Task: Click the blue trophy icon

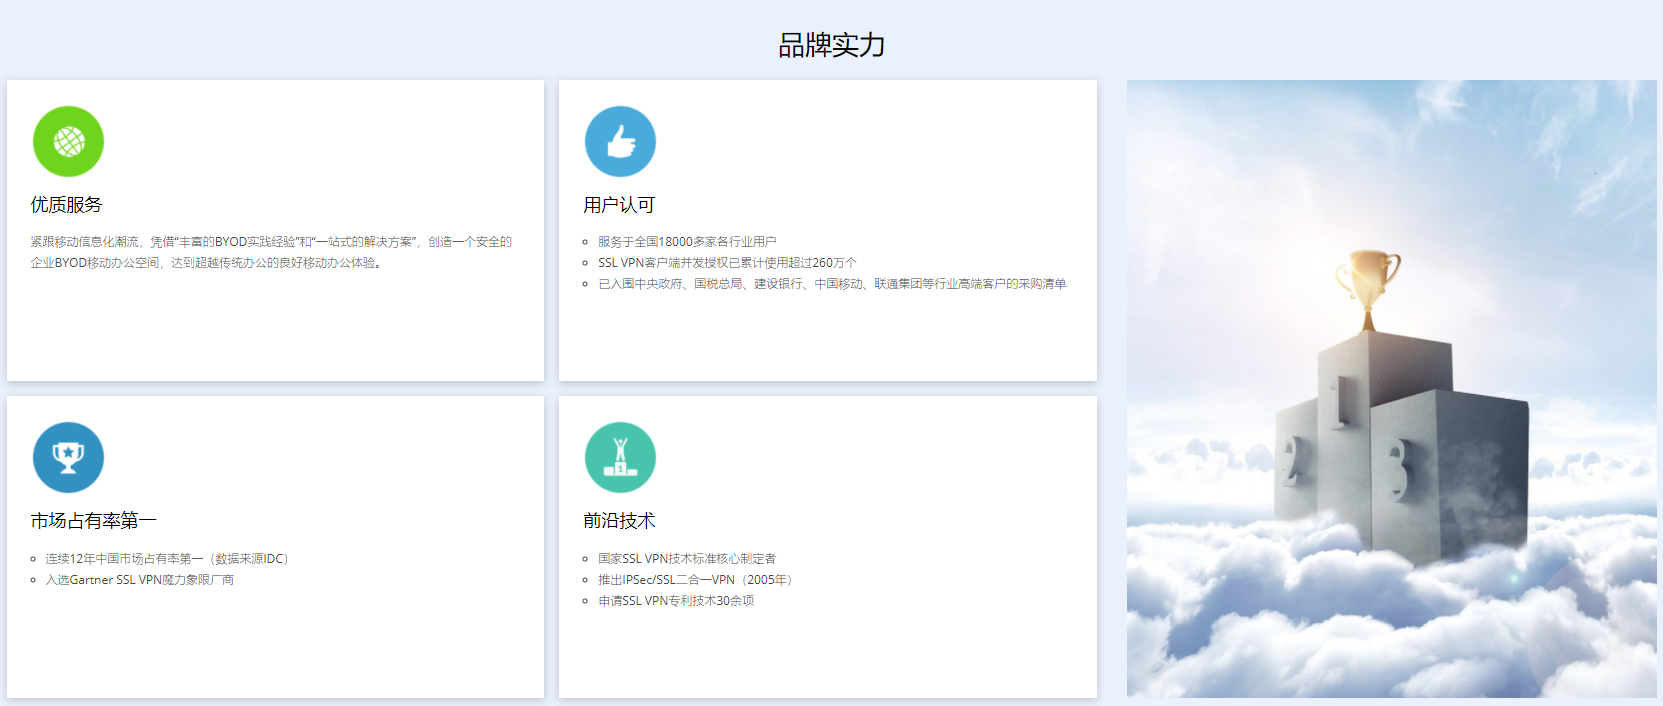Action: coord(68,458)
